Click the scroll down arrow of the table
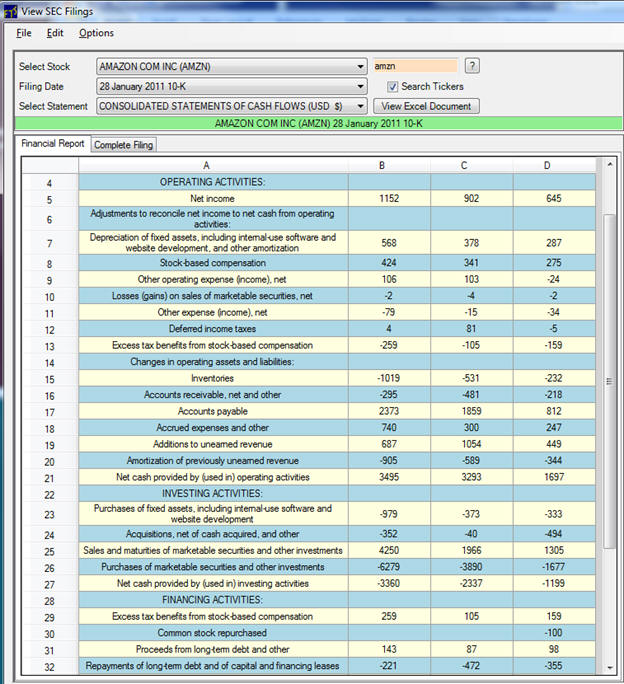Screen dimensions: 624x684 [610, 668]
